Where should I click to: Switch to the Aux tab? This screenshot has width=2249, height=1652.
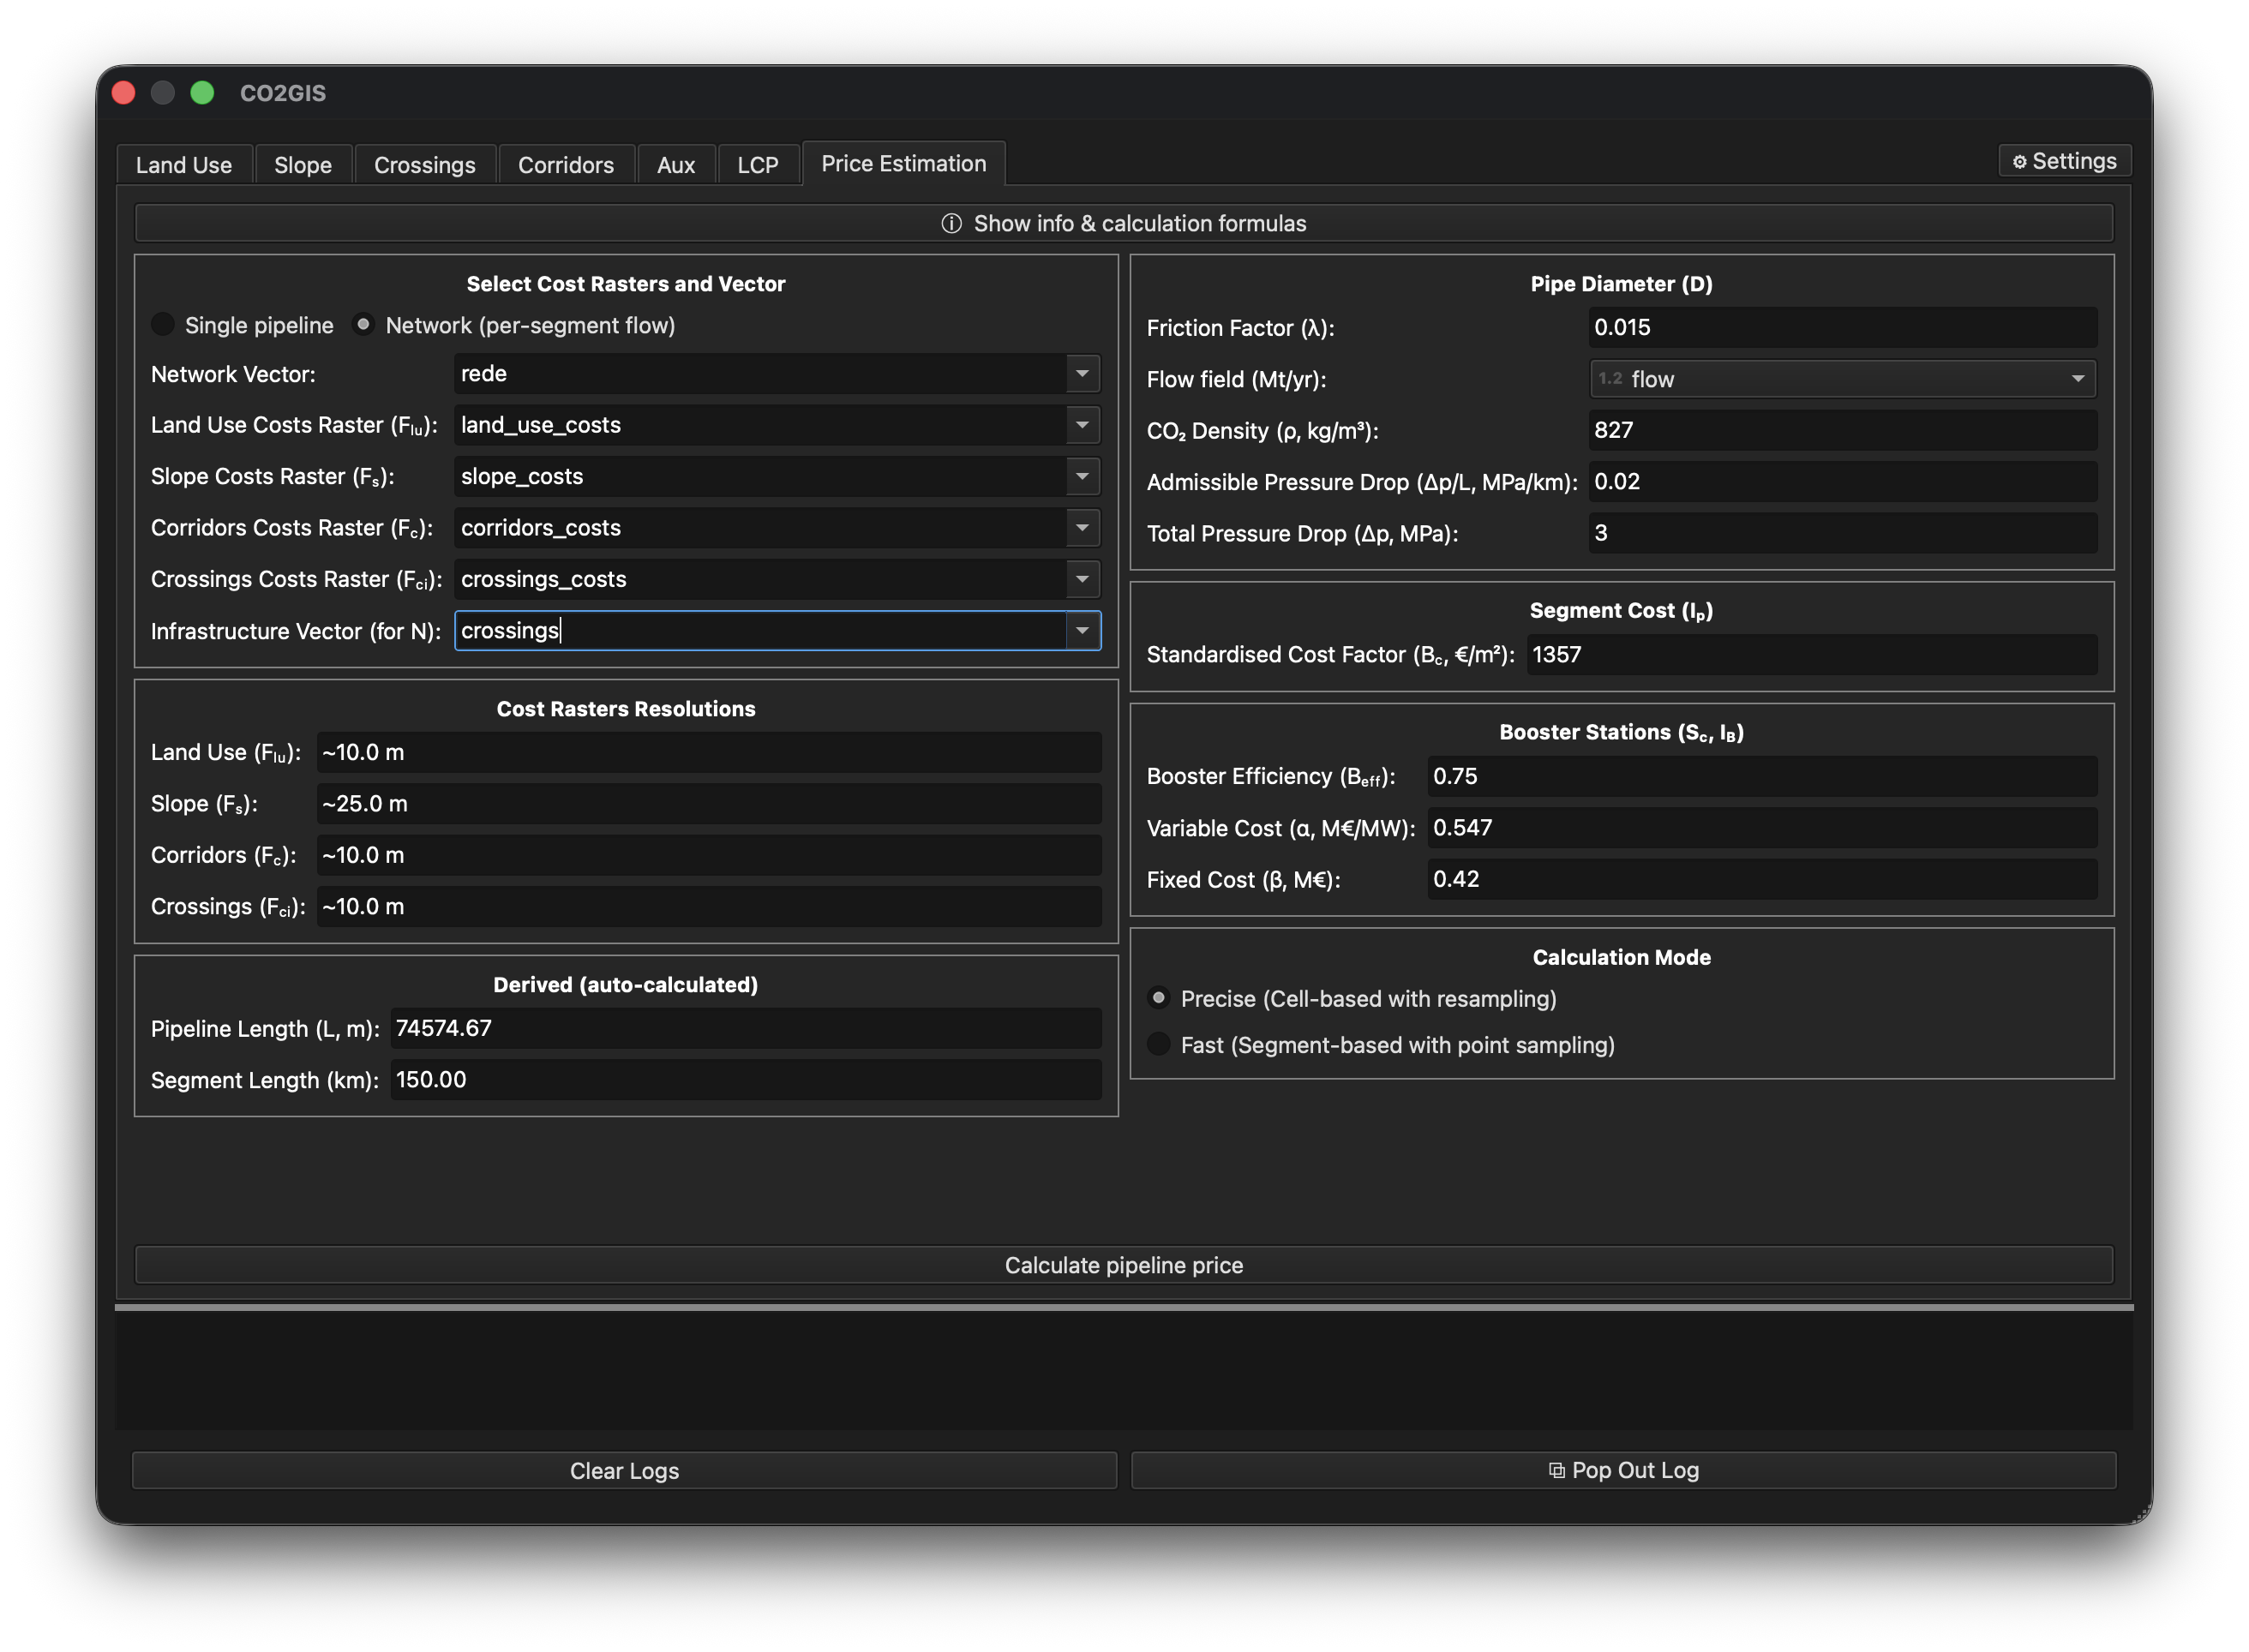[x=676, y=165]
